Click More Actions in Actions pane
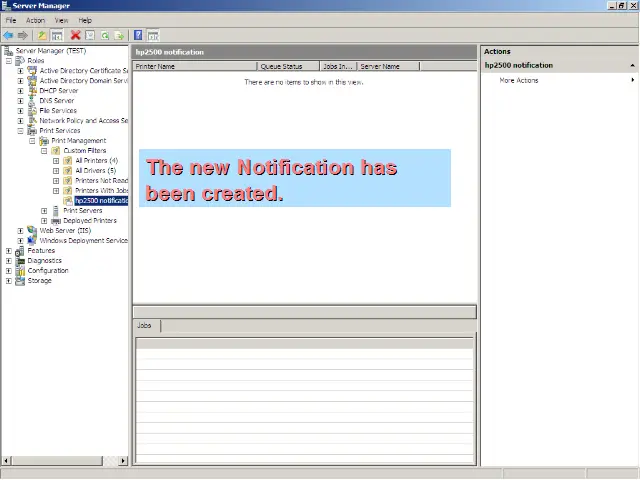The width and height of the screenshot is (640, 480). click(519, 80)
